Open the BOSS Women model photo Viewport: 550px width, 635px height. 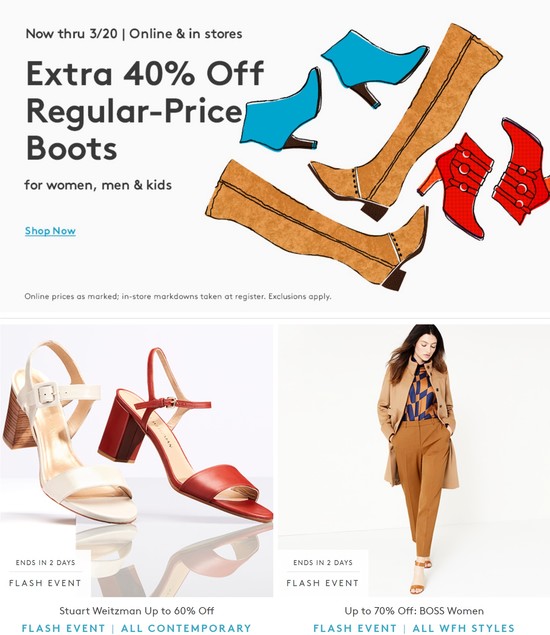tap(418, 460)
